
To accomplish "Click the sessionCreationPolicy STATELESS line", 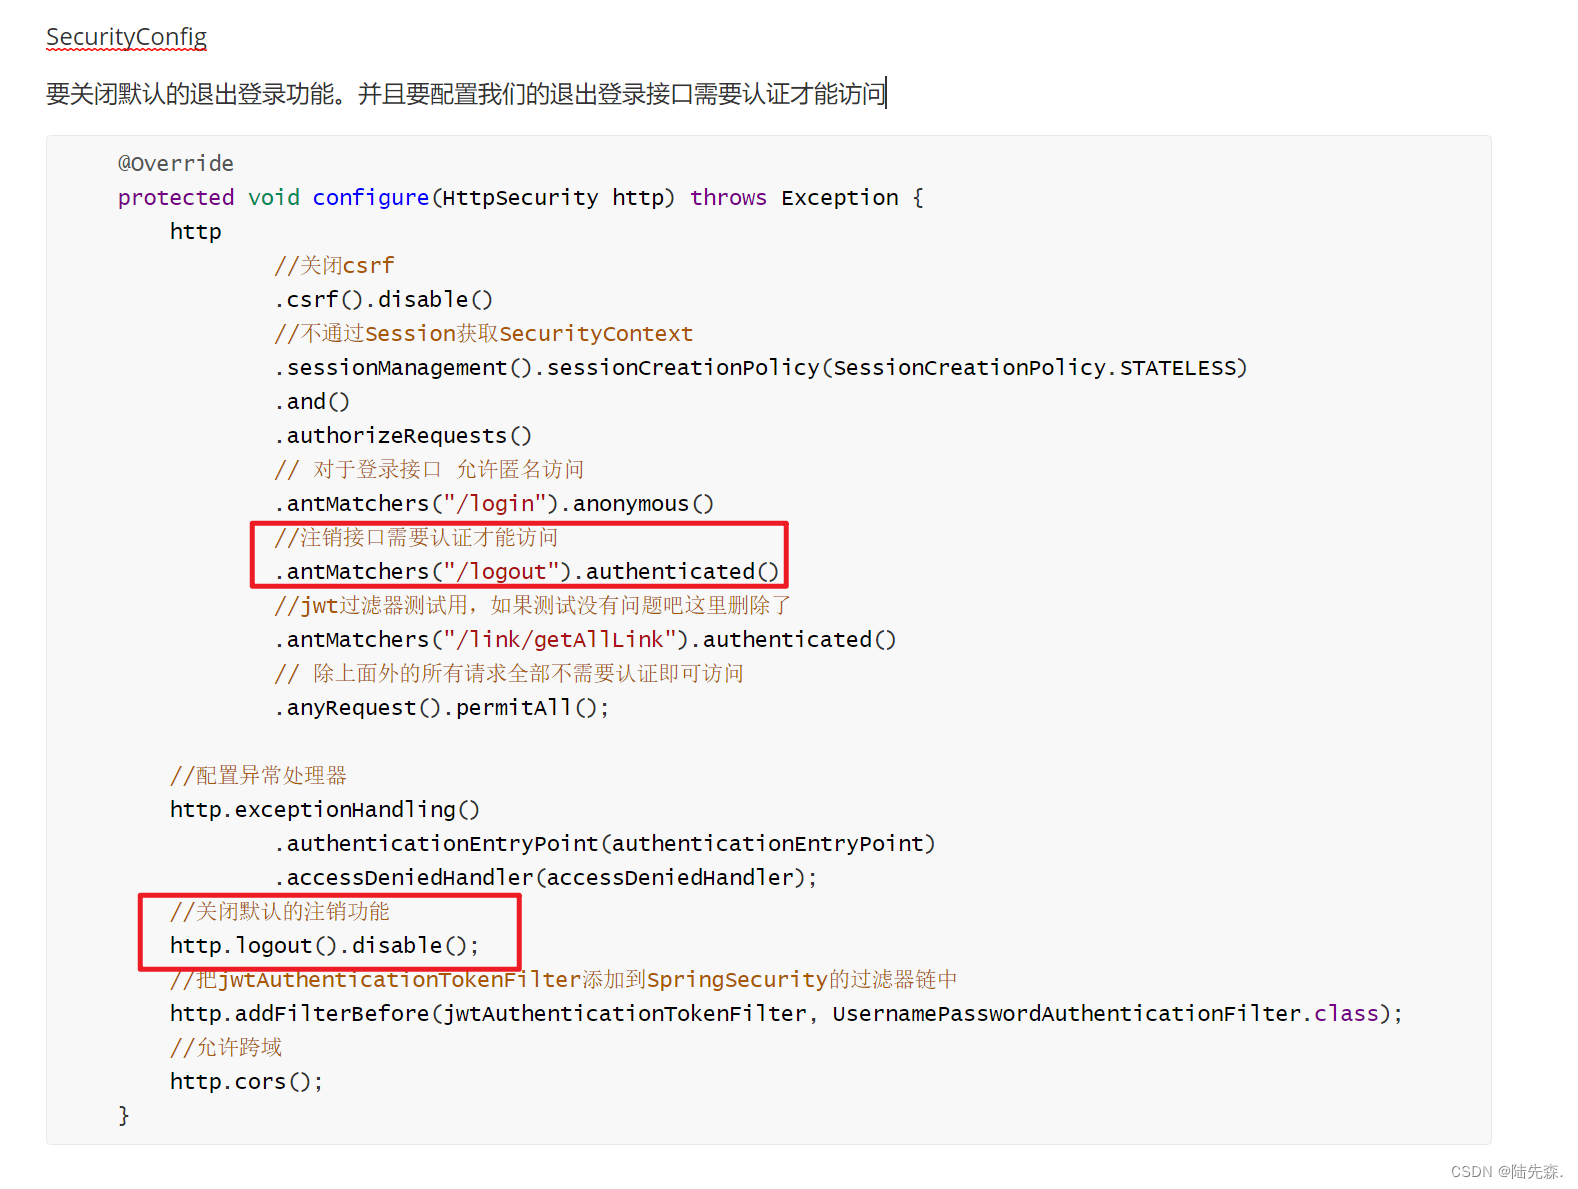I will tap(761, 368).
